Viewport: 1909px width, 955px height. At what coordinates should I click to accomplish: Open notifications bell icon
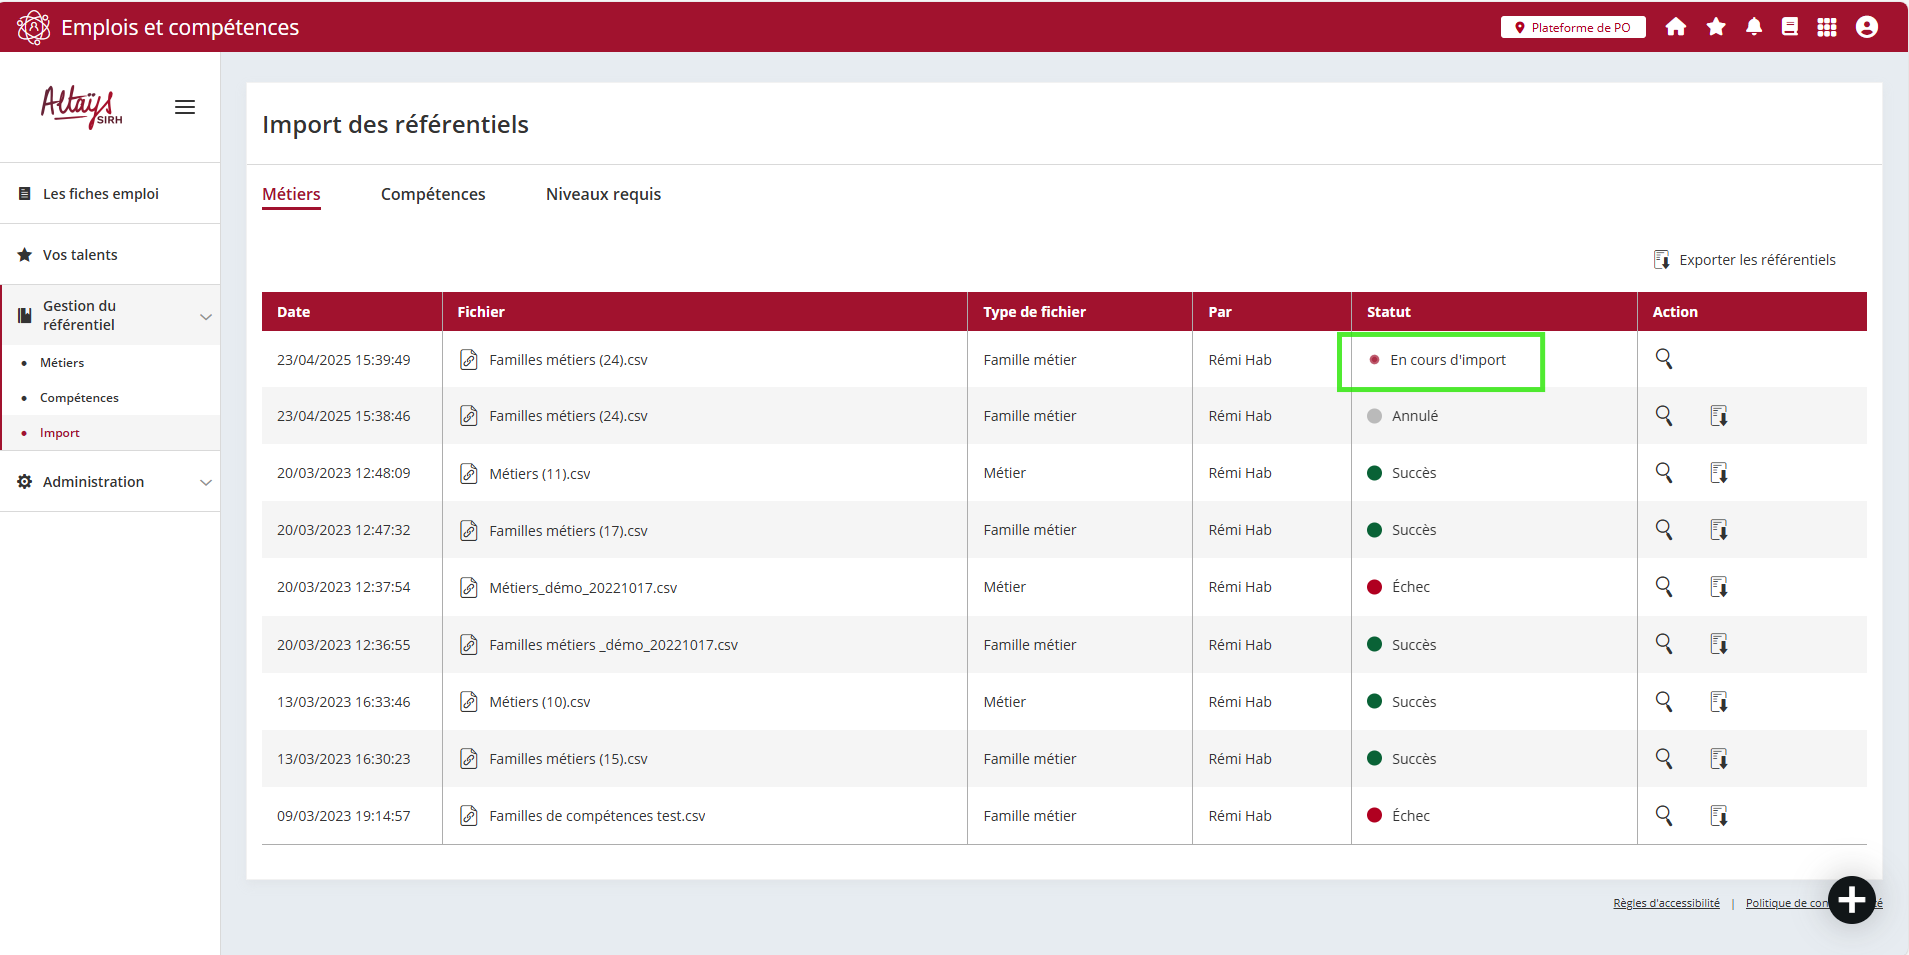pos(1754,27)
